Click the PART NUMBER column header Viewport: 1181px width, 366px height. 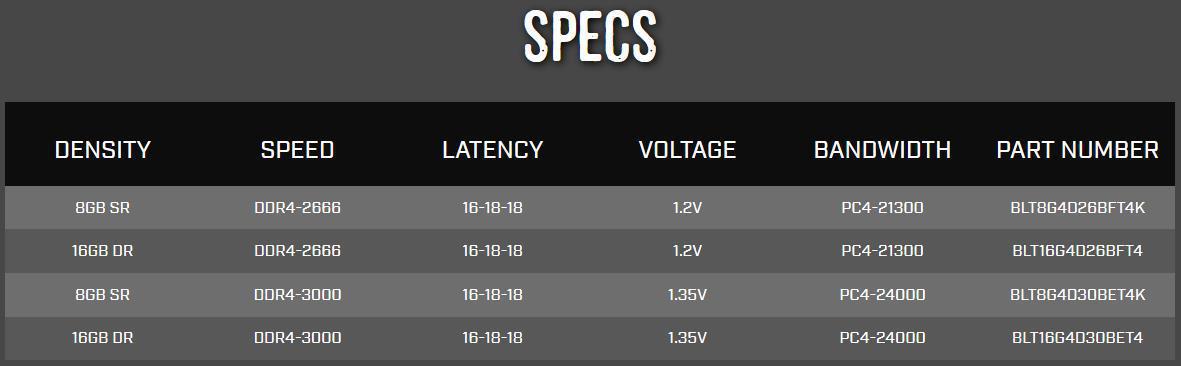pos(1077,150)
